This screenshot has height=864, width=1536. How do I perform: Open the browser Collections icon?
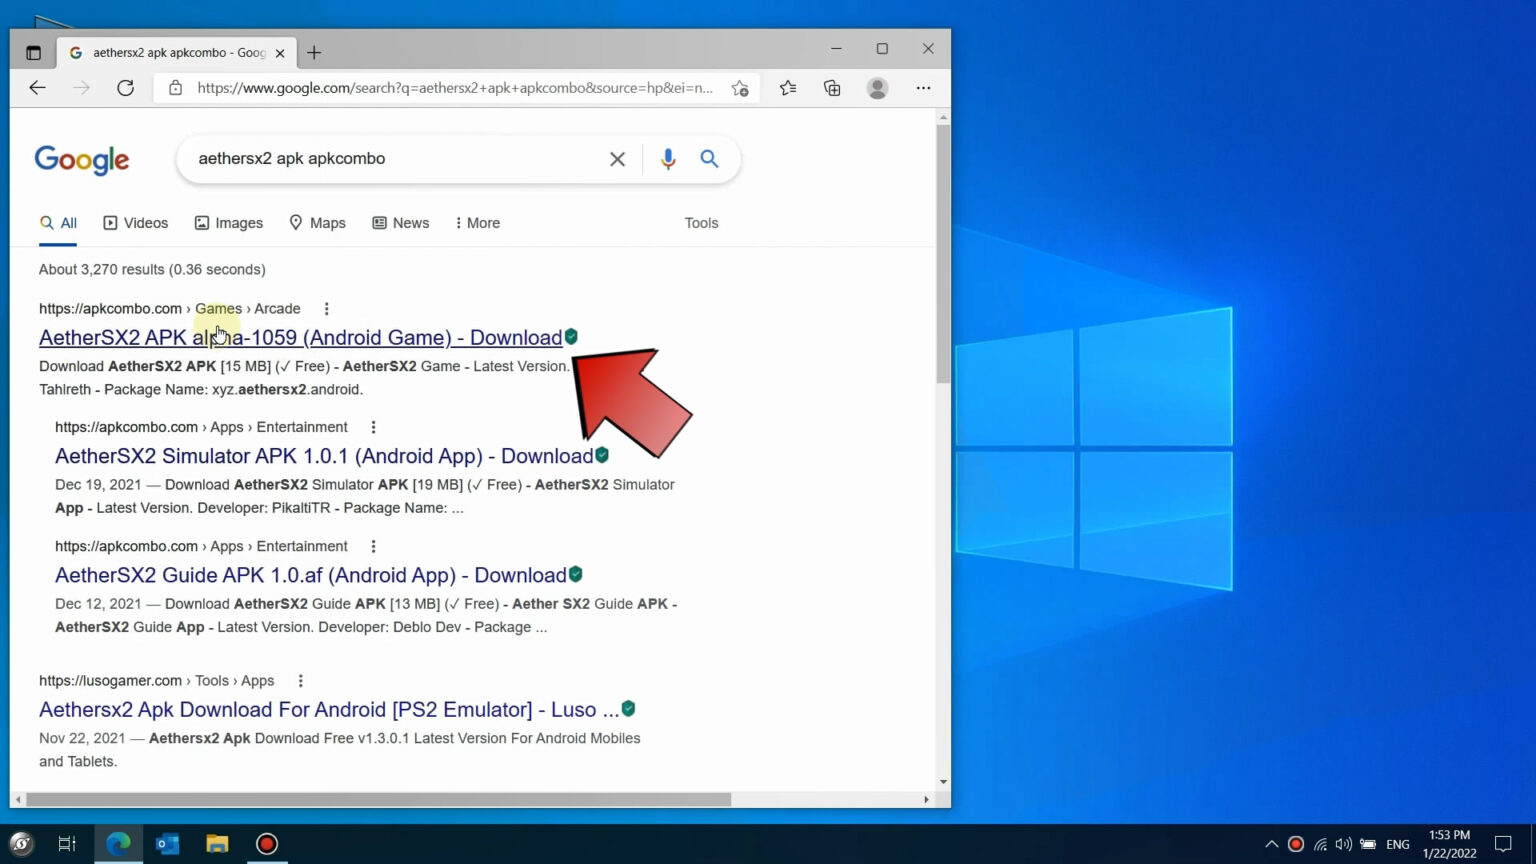pyautogui.click(x=832, y=88)
